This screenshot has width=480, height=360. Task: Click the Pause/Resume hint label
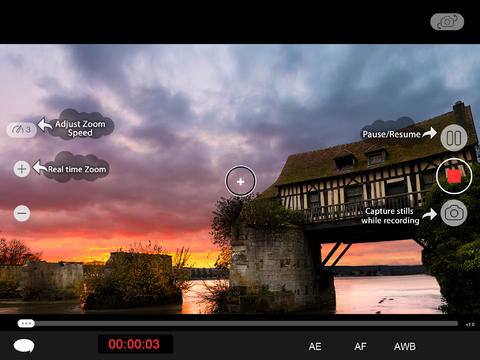pyautogui.click(x=391, y=134)
